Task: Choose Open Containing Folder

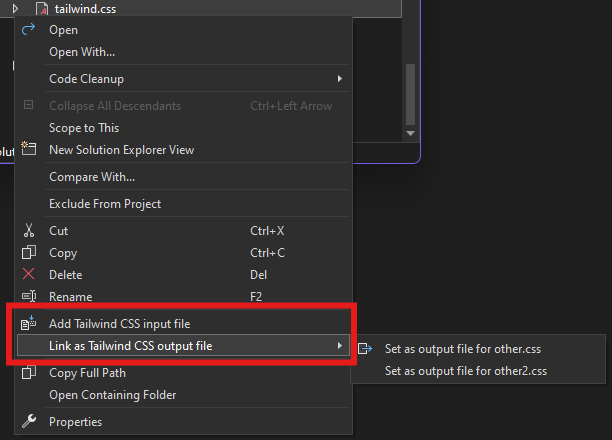Action: [183, 395]
